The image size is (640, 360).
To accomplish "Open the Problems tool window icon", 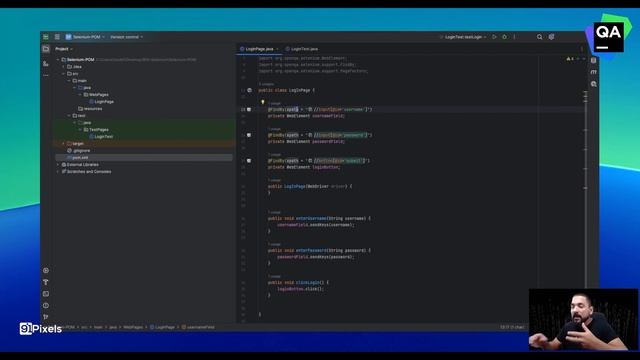I will pyautogui.click(x=46, y=305).
